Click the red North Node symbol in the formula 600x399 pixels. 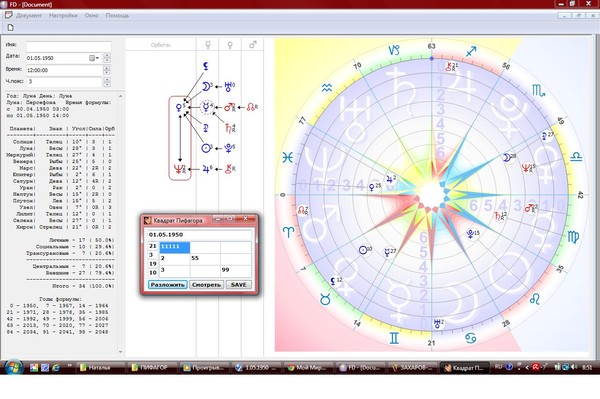tap(251, 107)
